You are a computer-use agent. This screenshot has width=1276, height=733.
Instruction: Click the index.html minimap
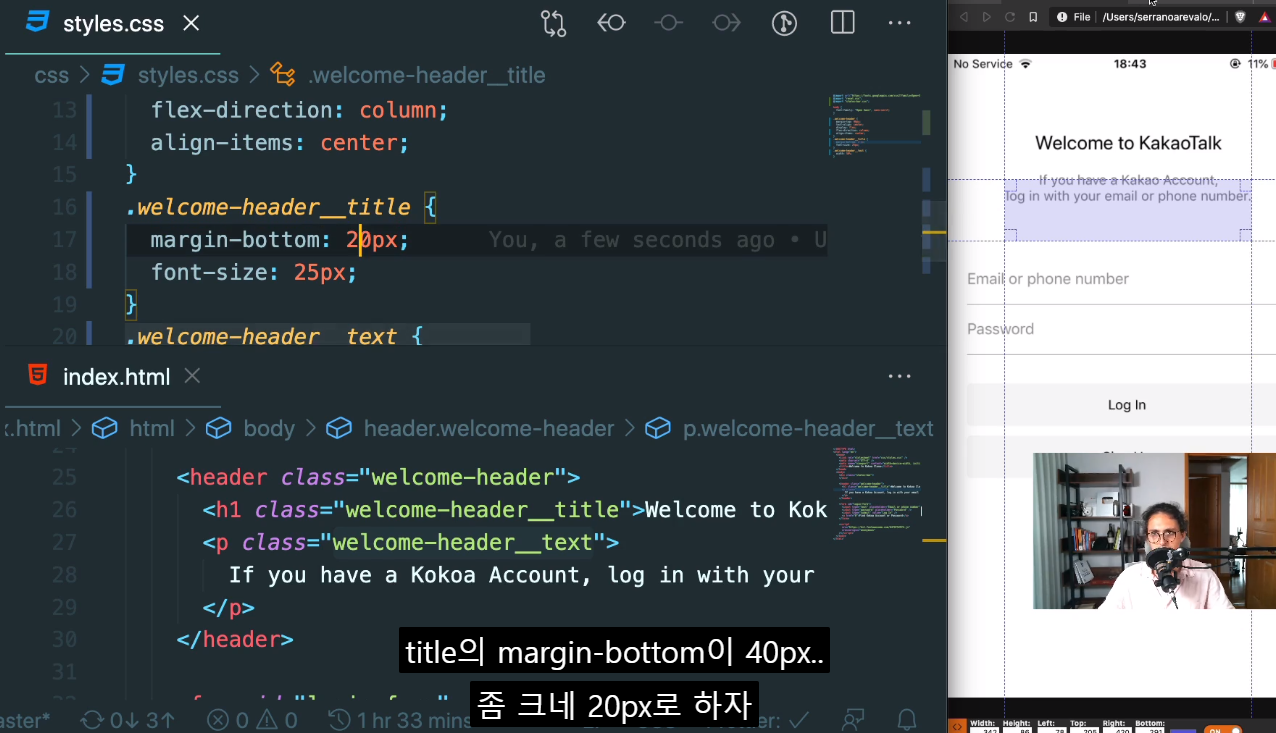(877, 494)
